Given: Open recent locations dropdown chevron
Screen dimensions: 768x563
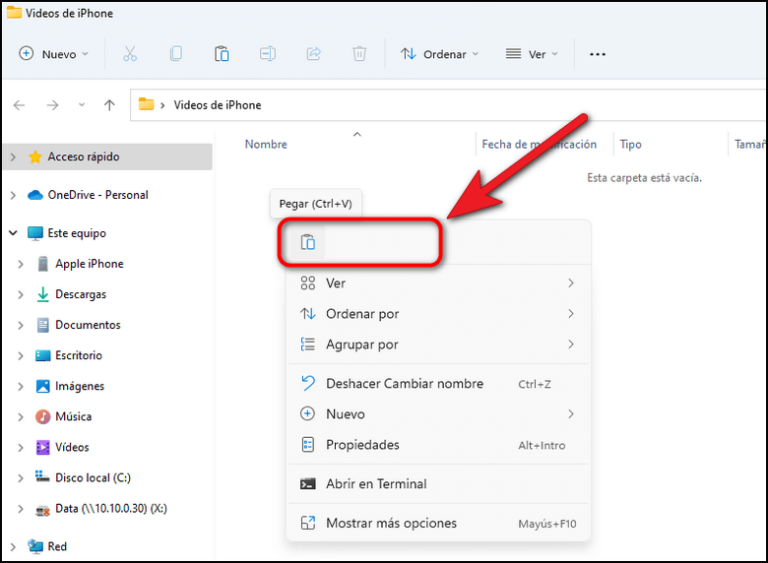Looking at the screenshot, I should point(81,105).
